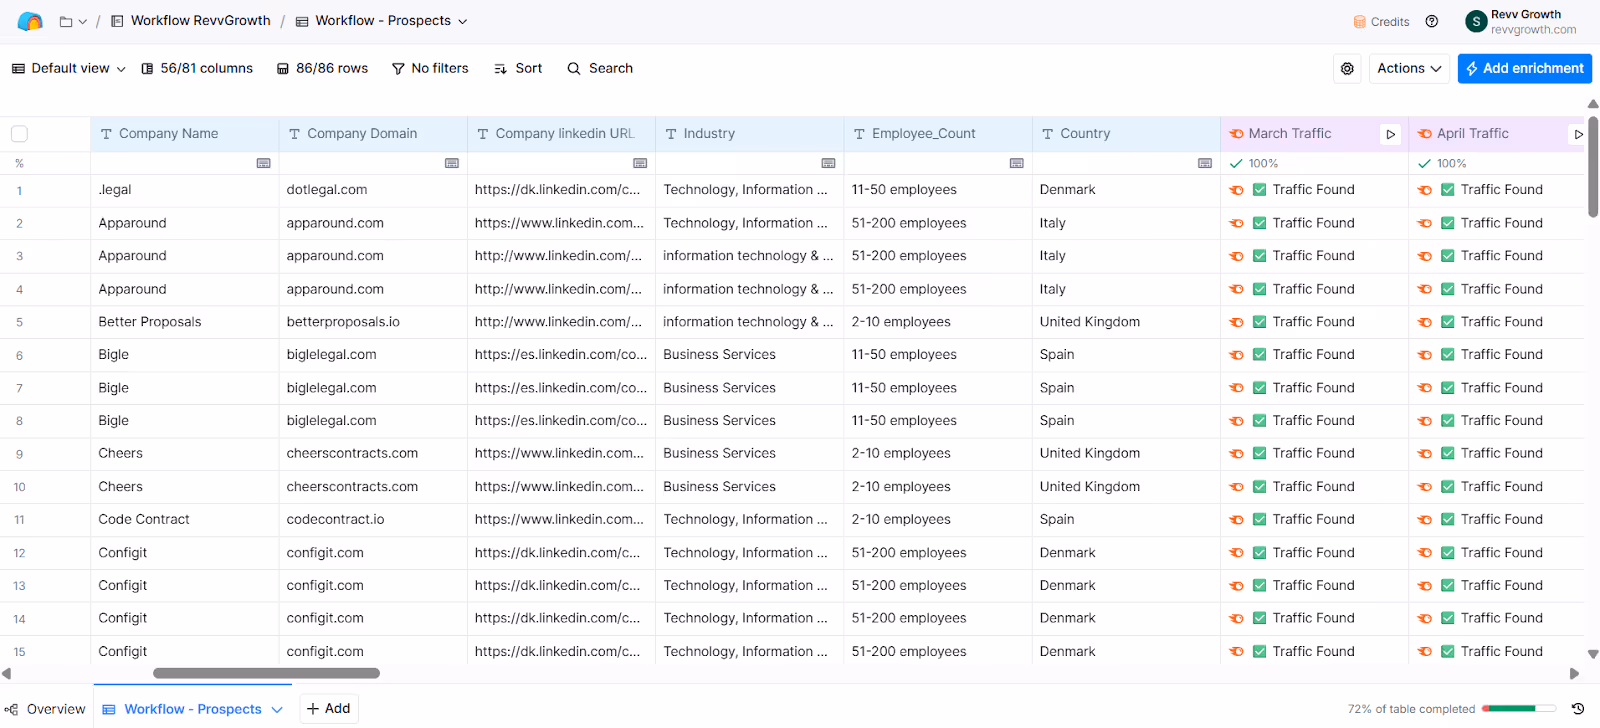1600x728 pixels.
Task: Toggle the select-all rows checkbox
Action: point(19,134)
